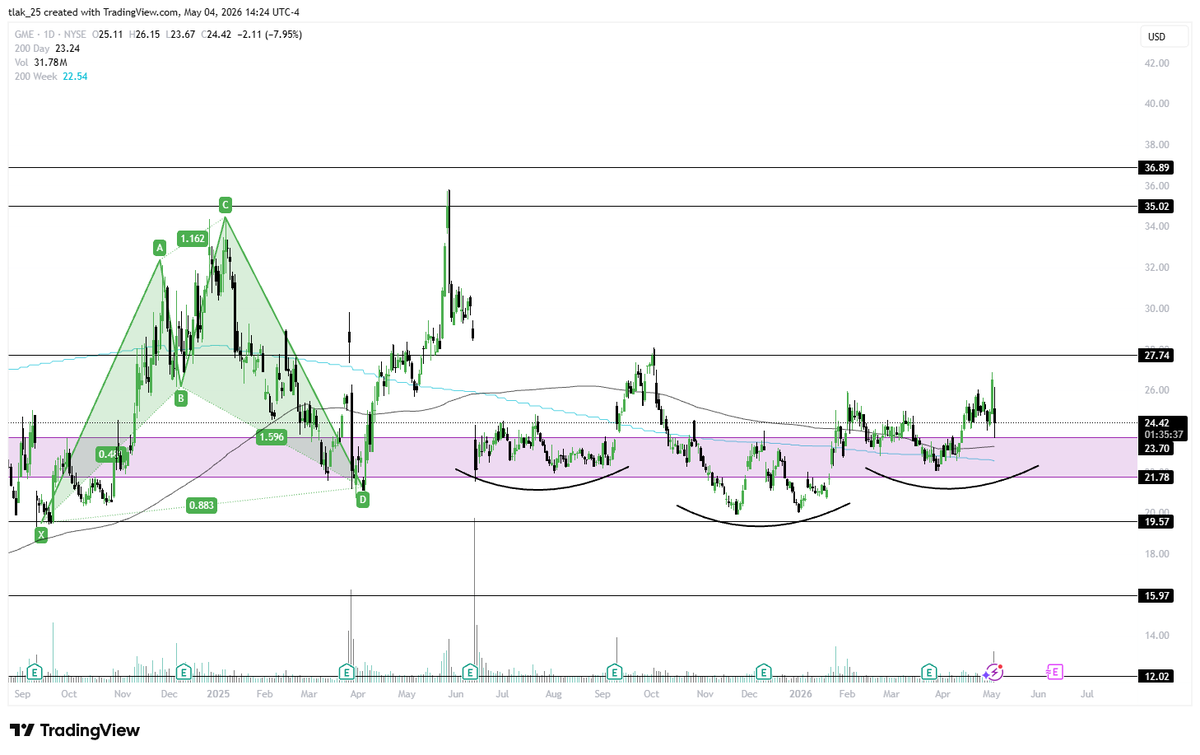This screenshot has width=1200, height=755.
Task: Click the TradingView logo
Action: coord(74,731)
